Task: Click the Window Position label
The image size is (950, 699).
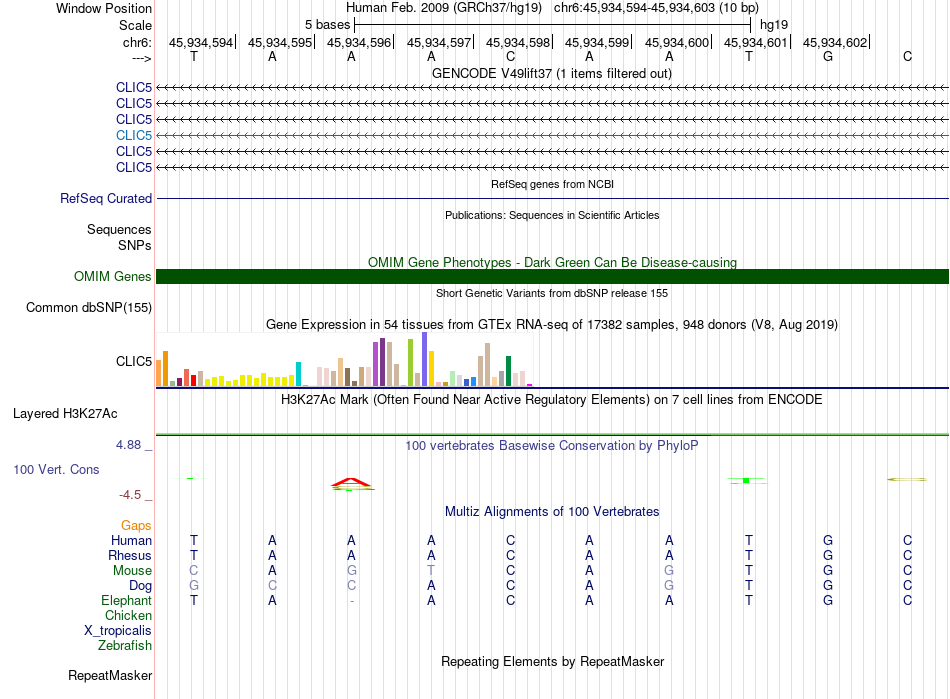Action: [104, 8]
